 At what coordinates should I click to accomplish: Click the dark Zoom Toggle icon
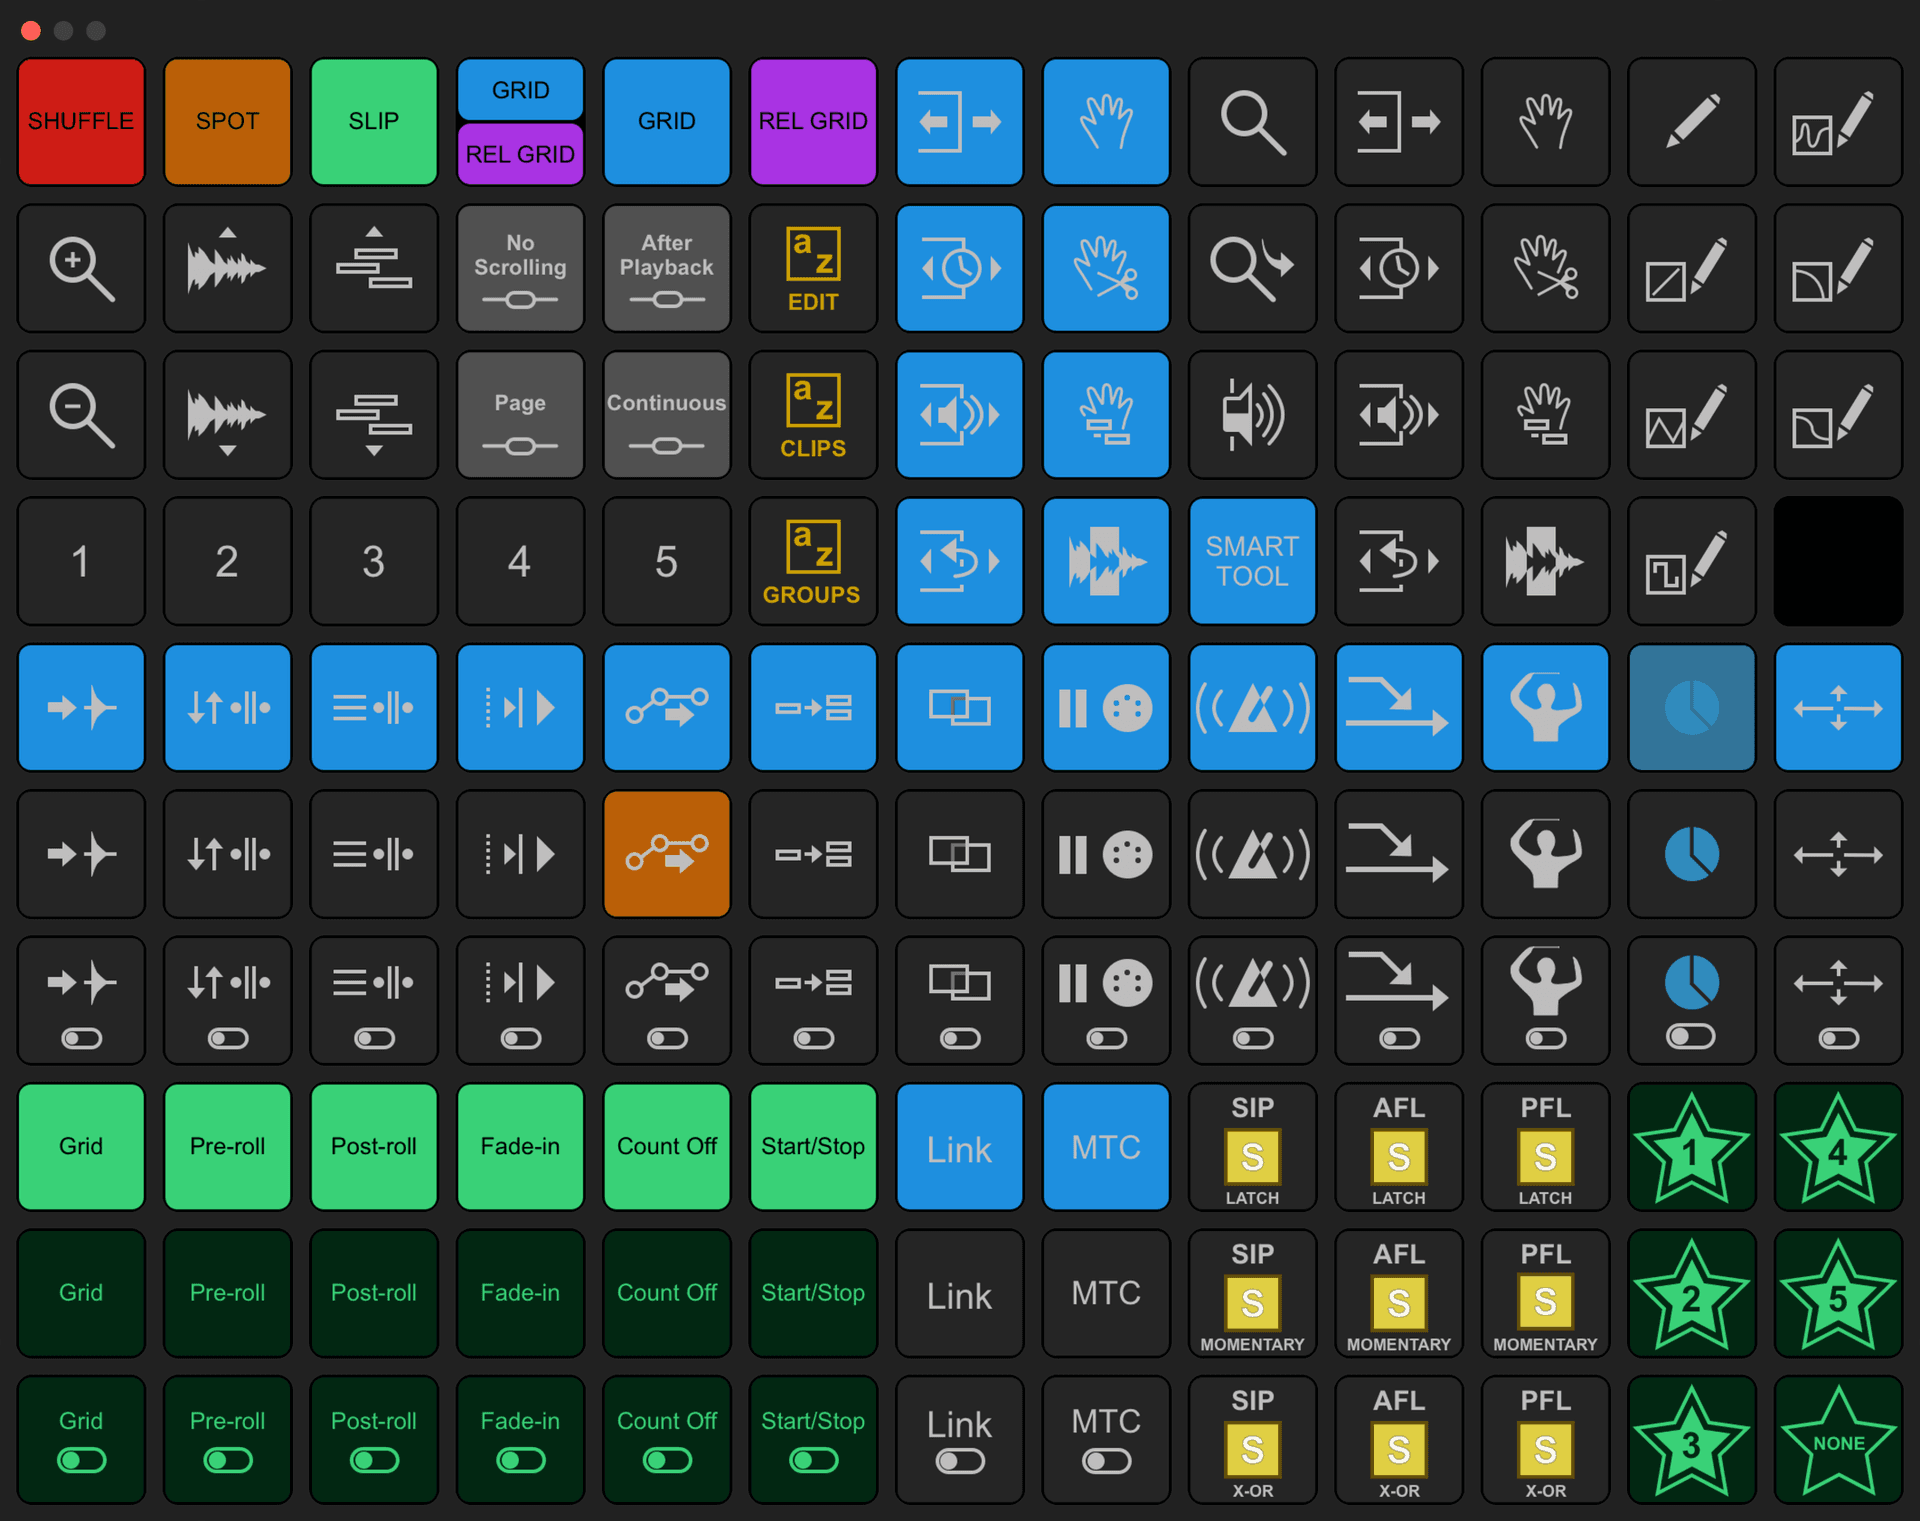pos(1252,268)
